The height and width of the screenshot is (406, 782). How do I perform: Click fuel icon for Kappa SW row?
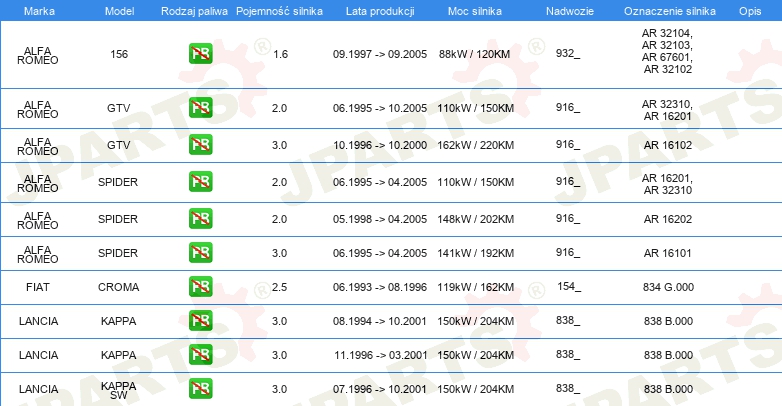tap(200, 388)
